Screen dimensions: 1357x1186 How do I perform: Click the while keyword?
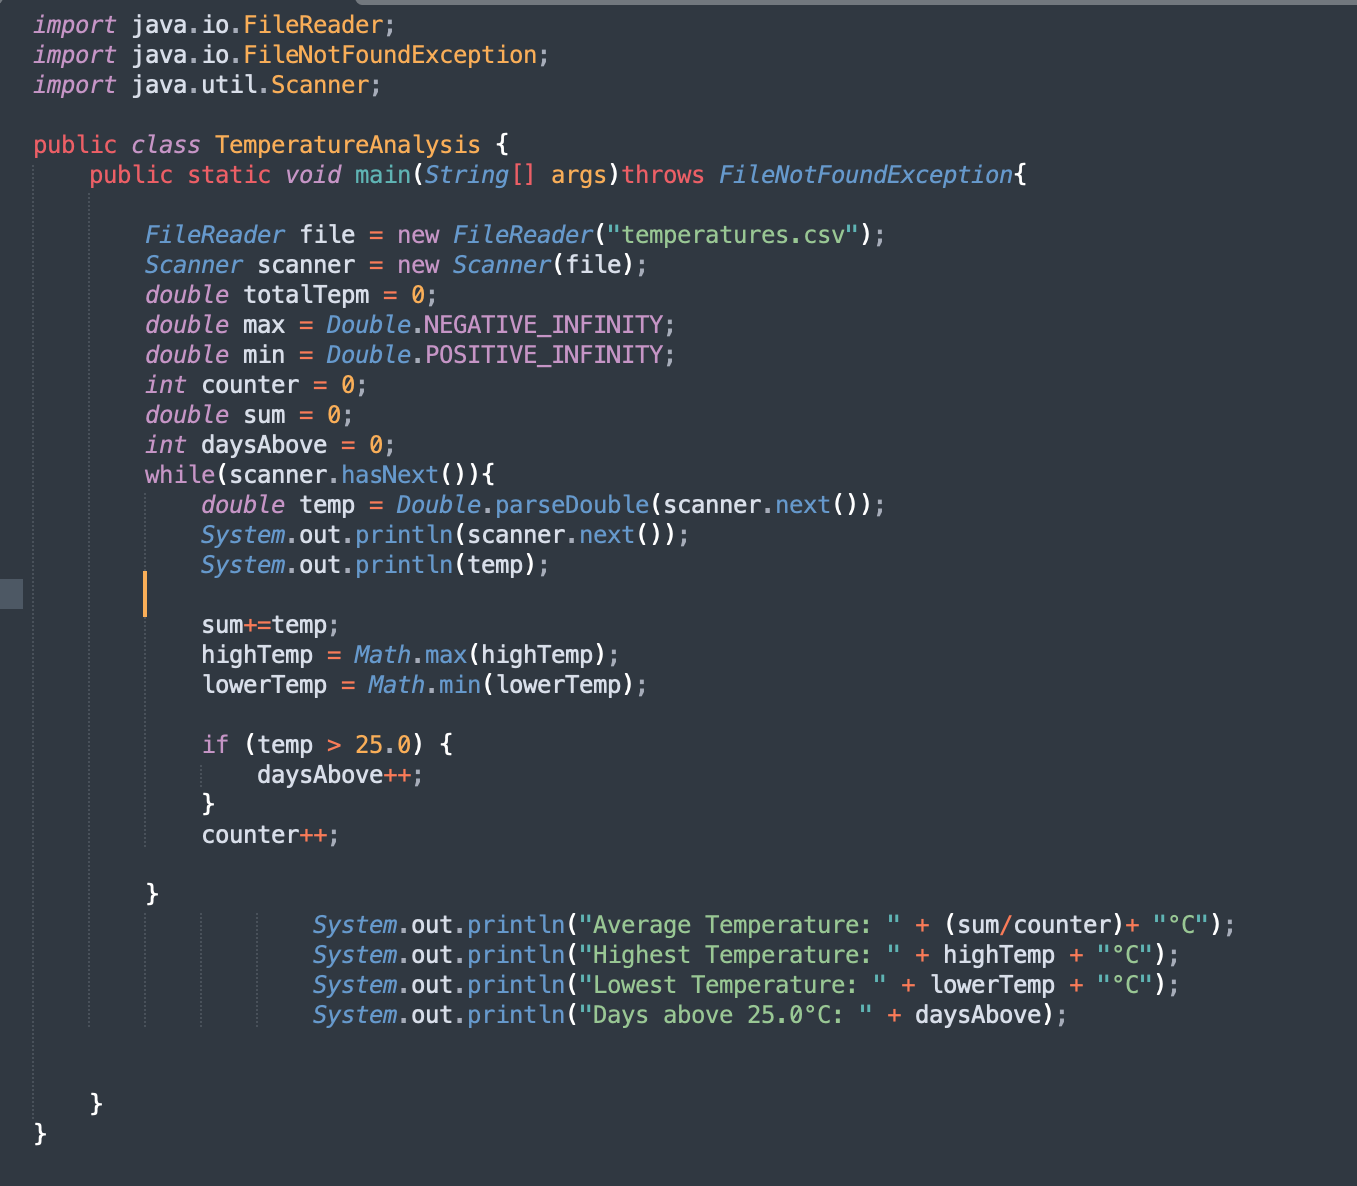[x=180, y=475]
